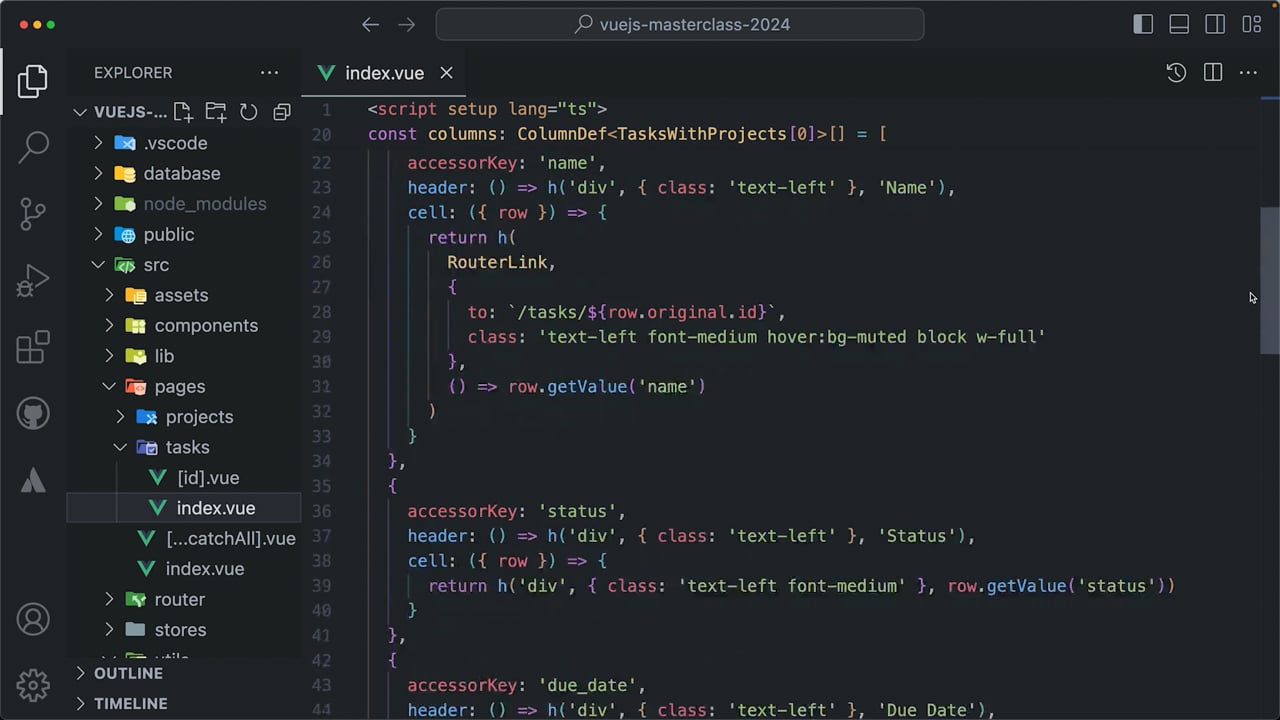Open the Source Control view
The height and width of the screenshot is (720, 1280).
(x=33, y=214)
